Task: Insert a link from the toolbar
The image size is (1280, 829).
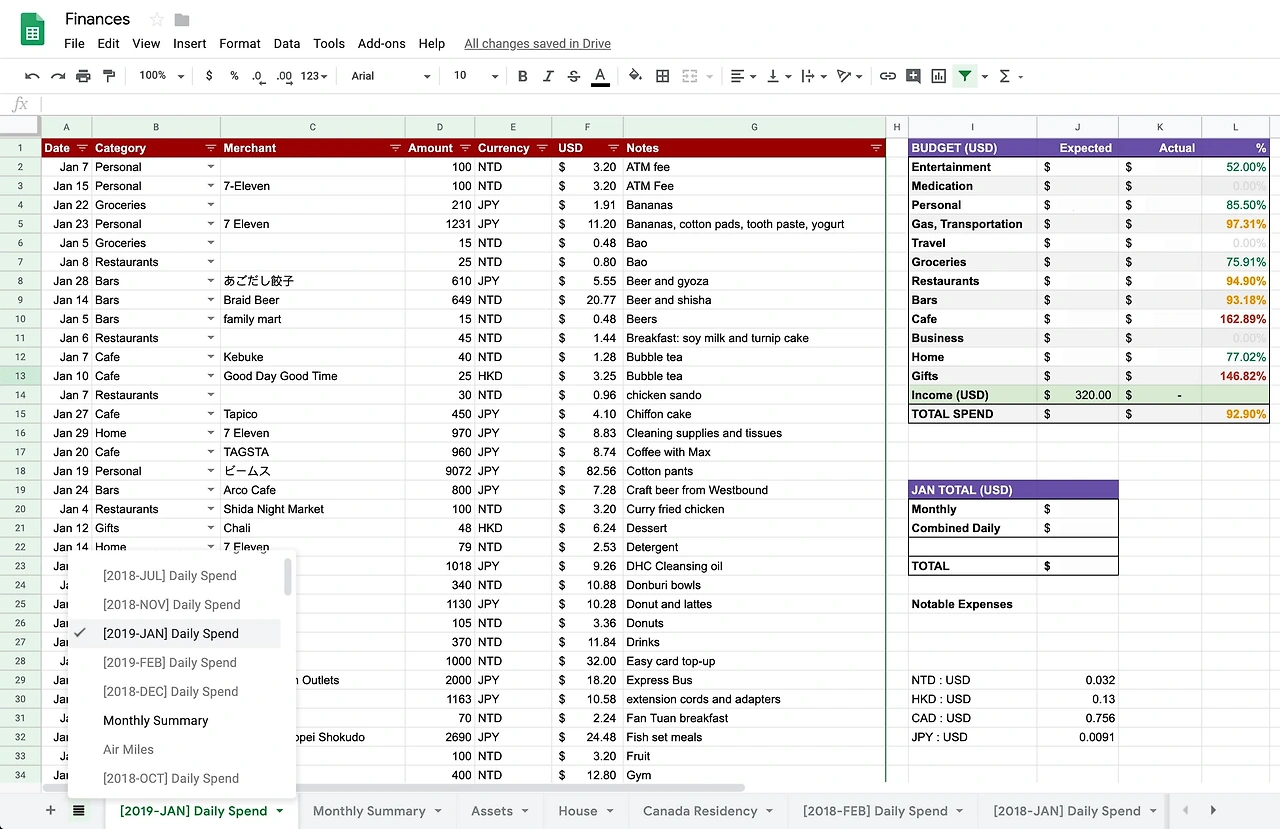Action: point(887,76)
